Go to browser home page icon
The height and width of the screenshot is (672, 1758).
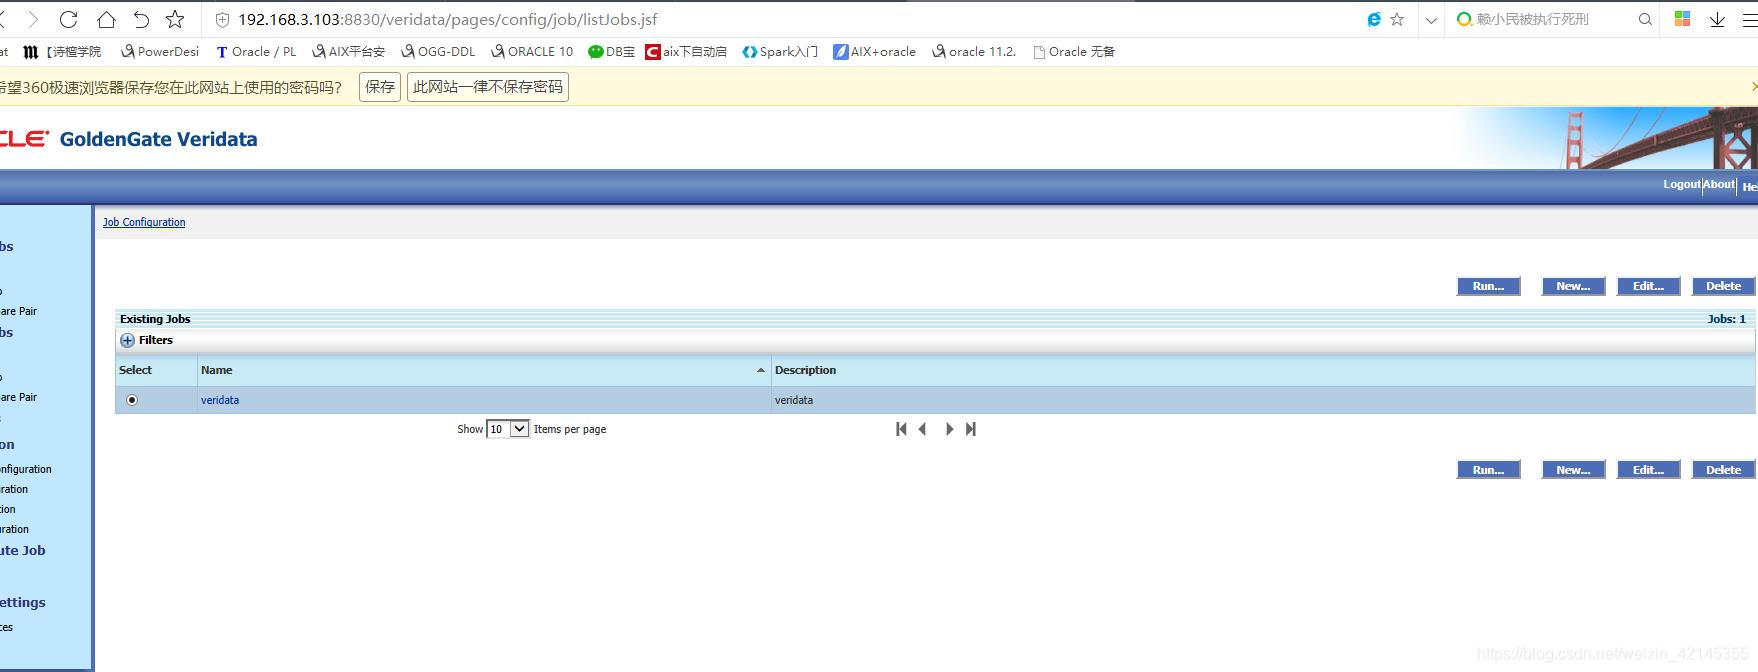(105, 19)
